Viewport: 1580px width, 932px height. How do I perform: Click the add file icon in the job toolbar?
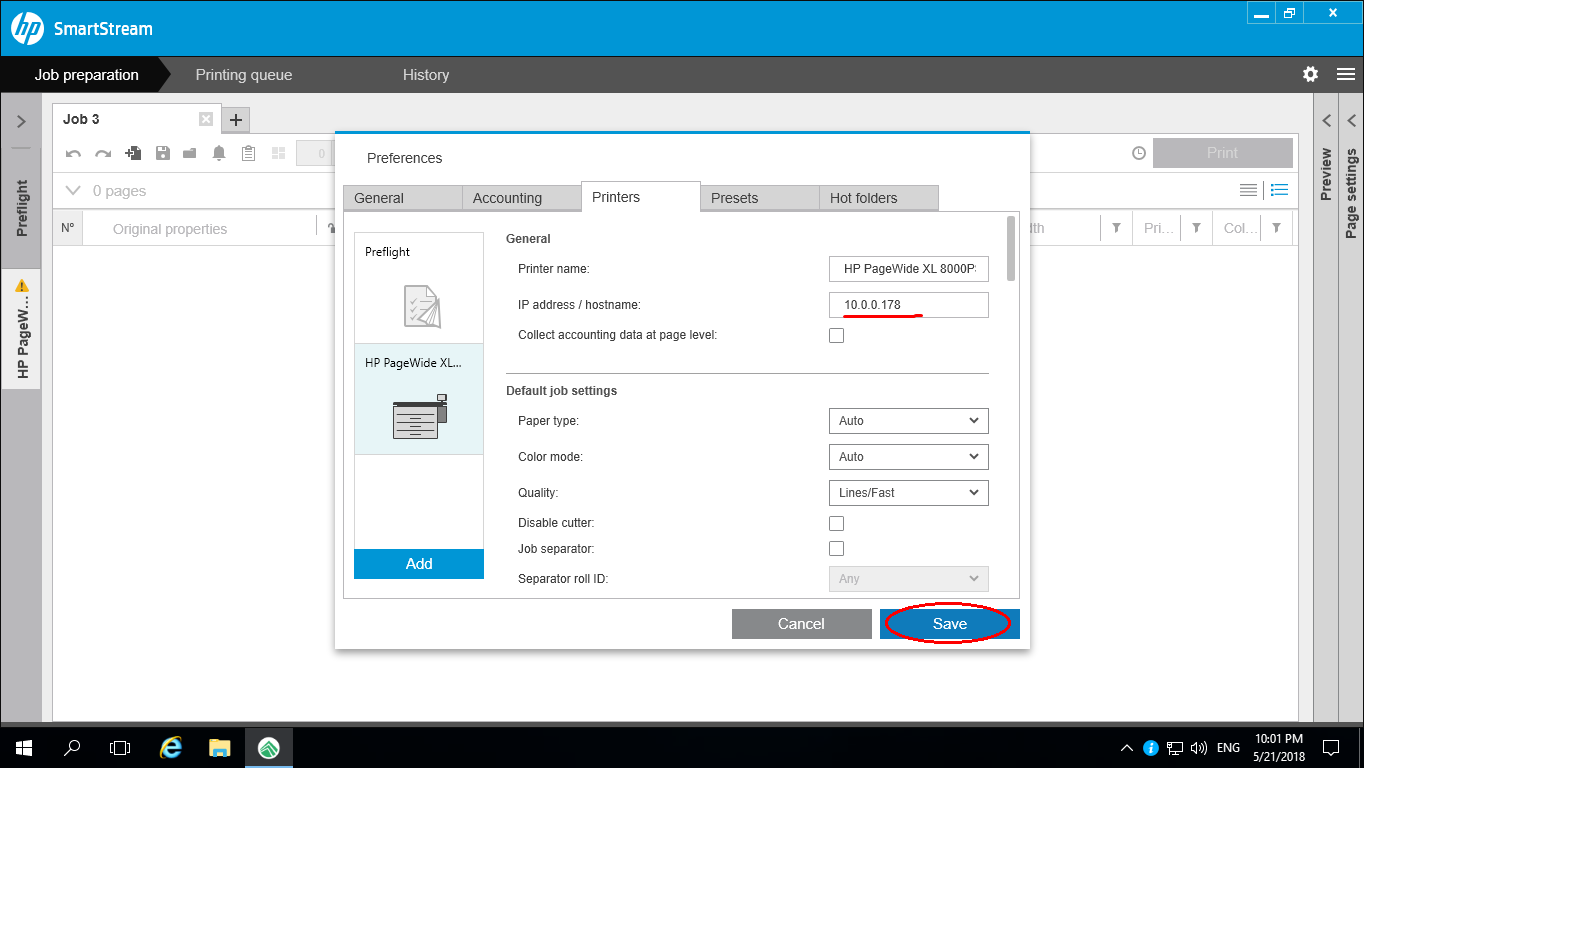click(133, 153)
